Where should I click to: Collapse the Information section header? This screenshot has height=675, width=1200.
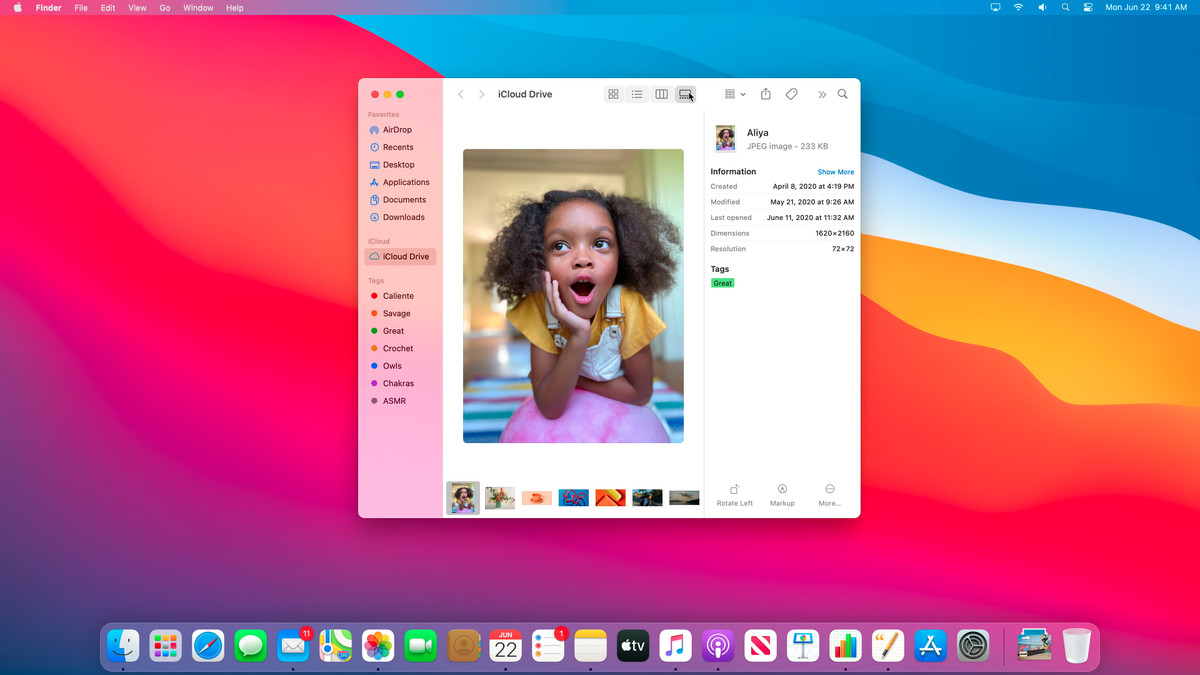tap(733, 171)
